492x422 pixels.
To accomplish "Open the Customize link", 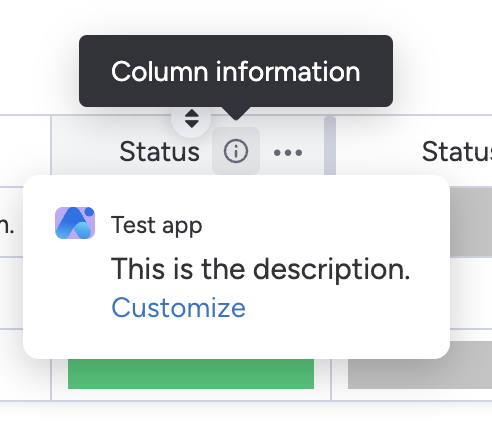I will (x=178, y=307).
